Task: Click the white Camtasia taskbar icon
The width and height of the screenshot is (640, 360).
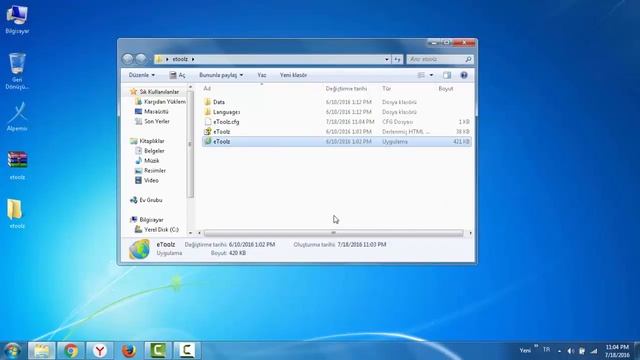Action: pyautogui.click(x=187, y=351)
